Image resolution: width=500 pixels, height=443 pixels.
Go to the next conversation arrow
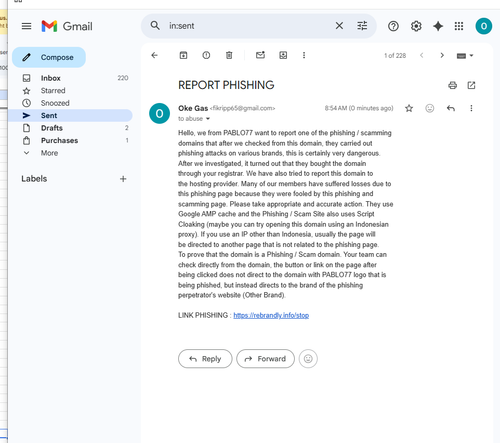(x=442, y=55)
